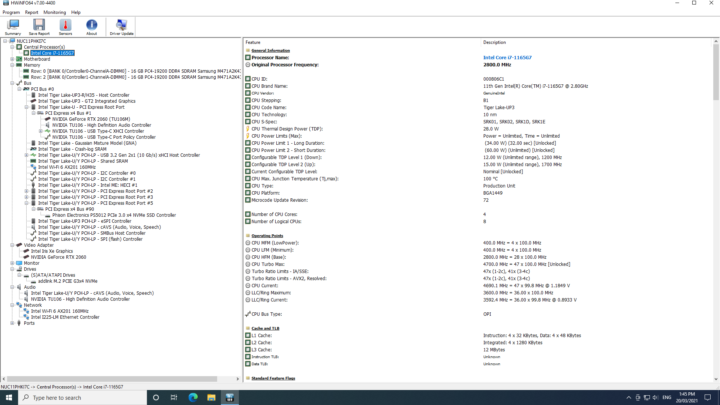Viewport: 720px width, 405px height.
Task: Collapse the NUC11PHKi7C root node
Action: coord(5,41)
